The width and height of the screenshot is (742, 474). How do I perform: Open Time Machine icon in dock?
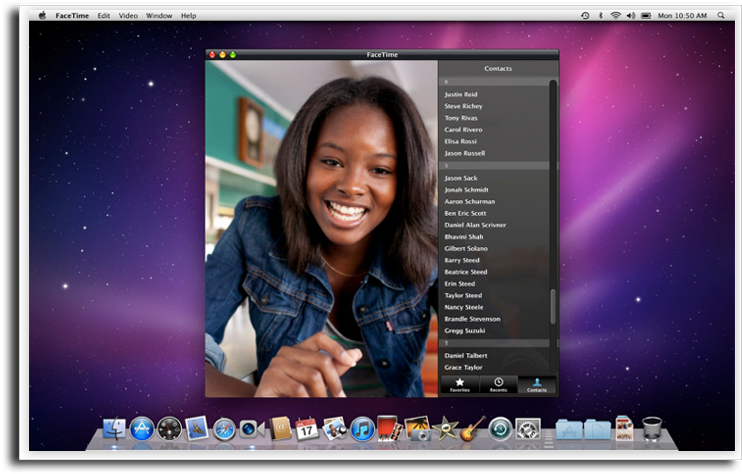(500, 429)
